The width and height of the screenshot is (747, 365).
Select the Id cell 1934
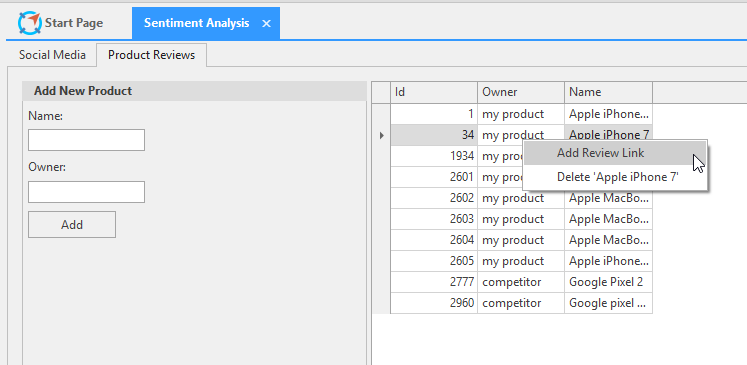tap(434, 156)
